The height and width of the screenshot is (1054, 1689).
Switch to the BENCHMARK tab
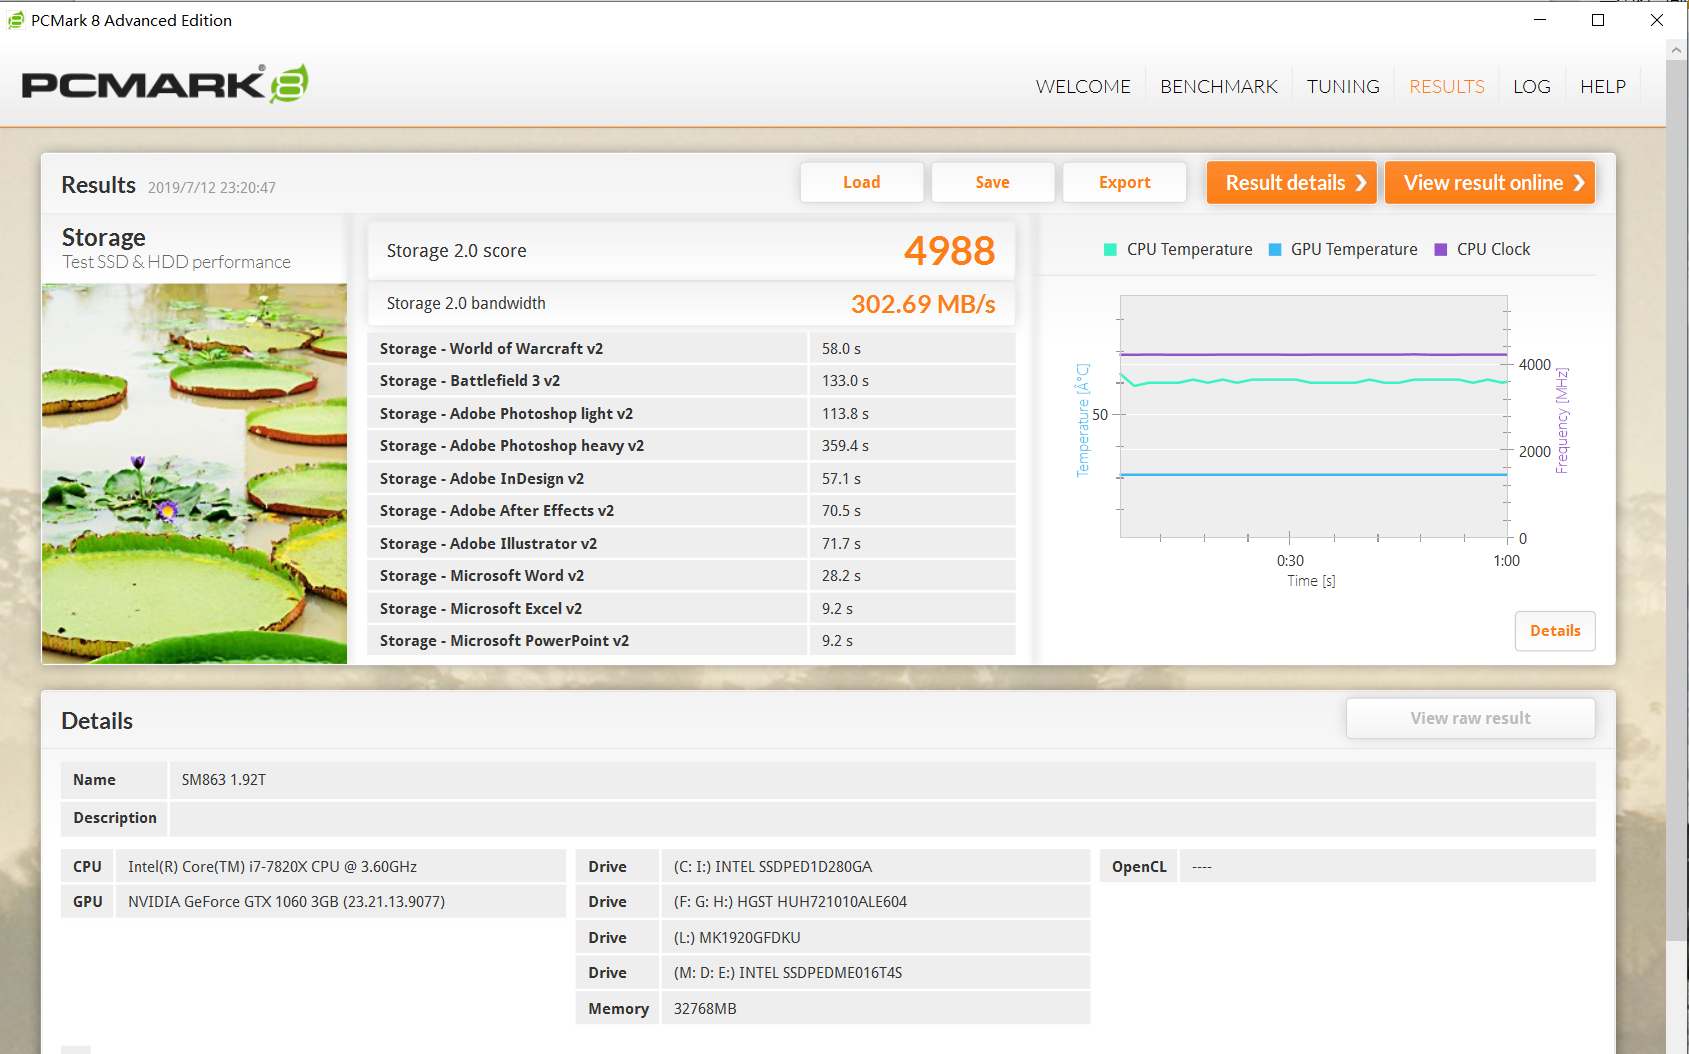point(1219,87)
